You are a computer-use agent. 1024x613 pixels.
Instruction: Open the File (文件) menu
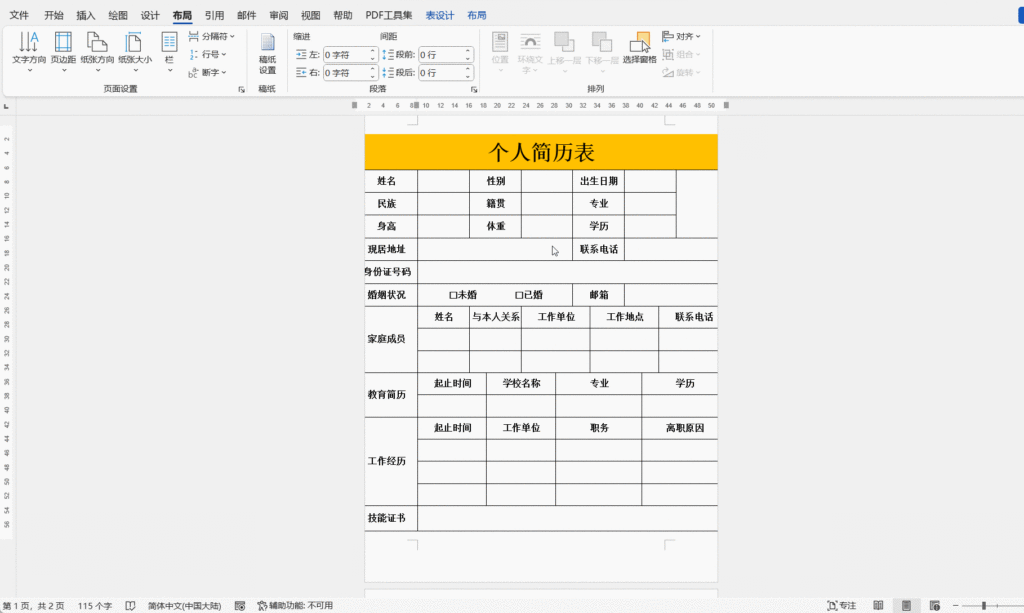(19, 15)
